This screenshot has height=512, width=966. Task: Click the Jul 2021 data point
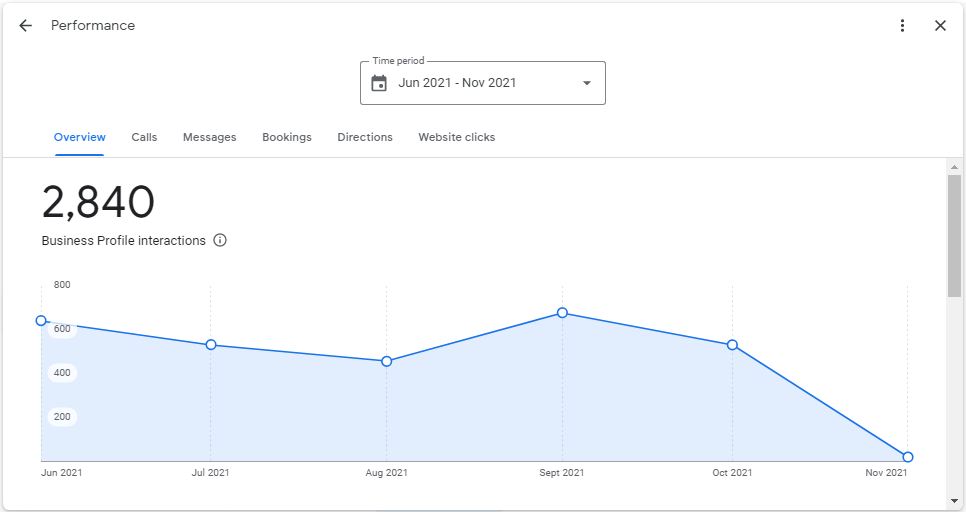coord(211,345)
